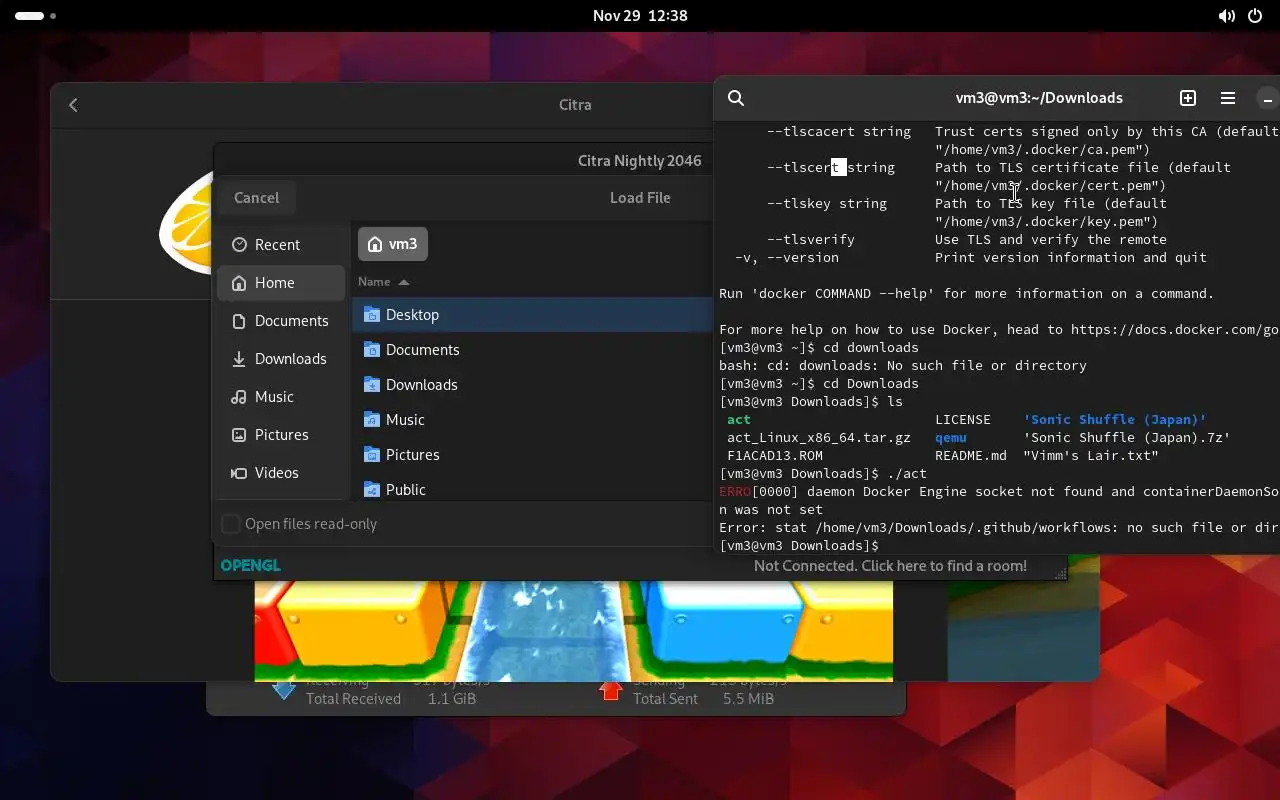
Task: Click qemu directory name in terminal listing
Action: coord(951,438)
